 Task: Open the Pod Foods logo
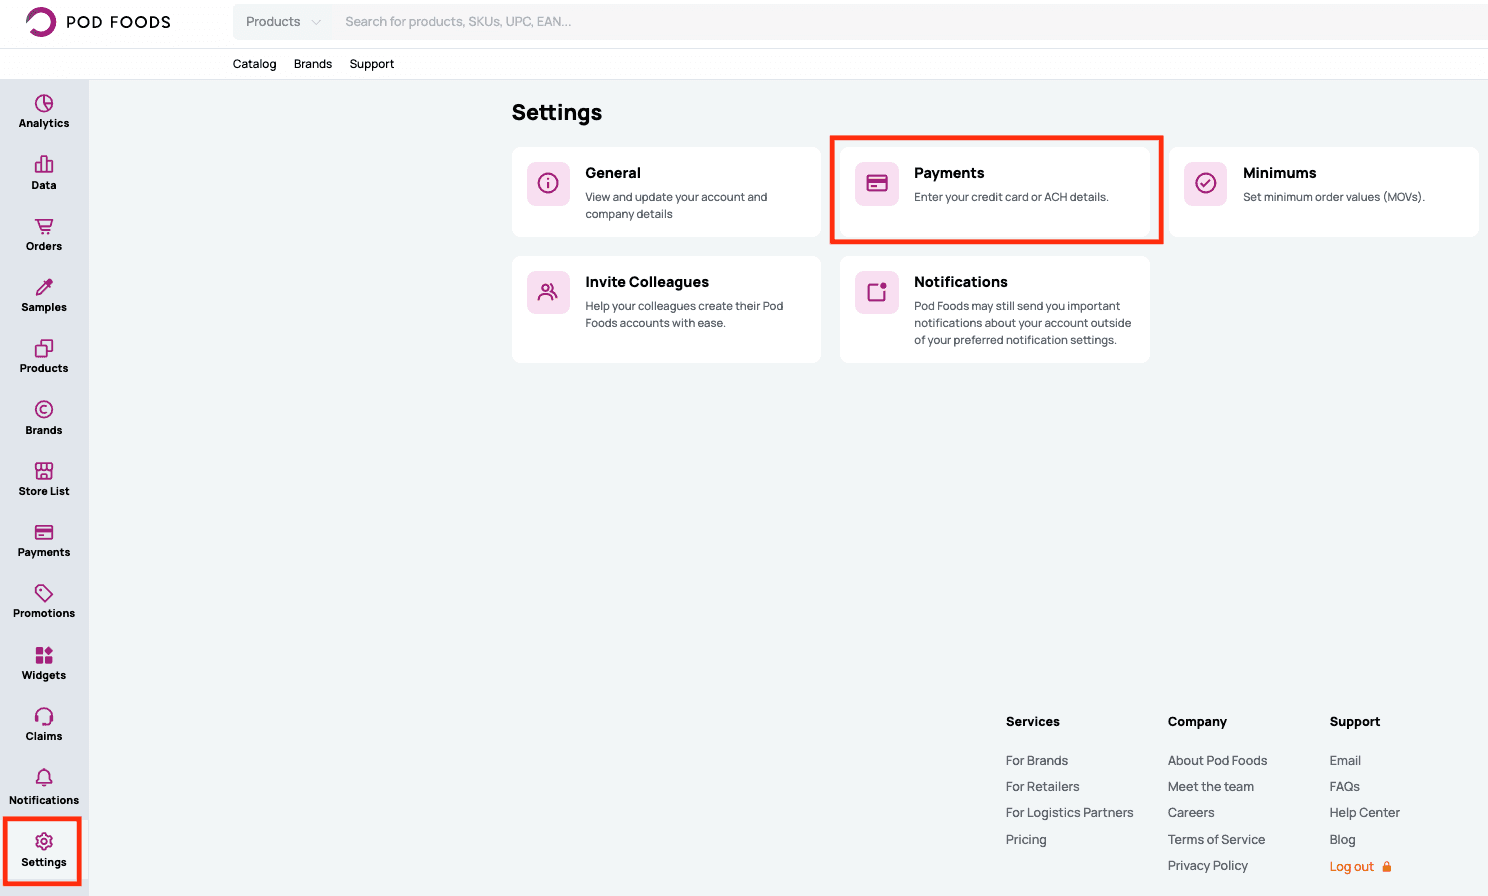pyautogui.click(x=97, y=21)
